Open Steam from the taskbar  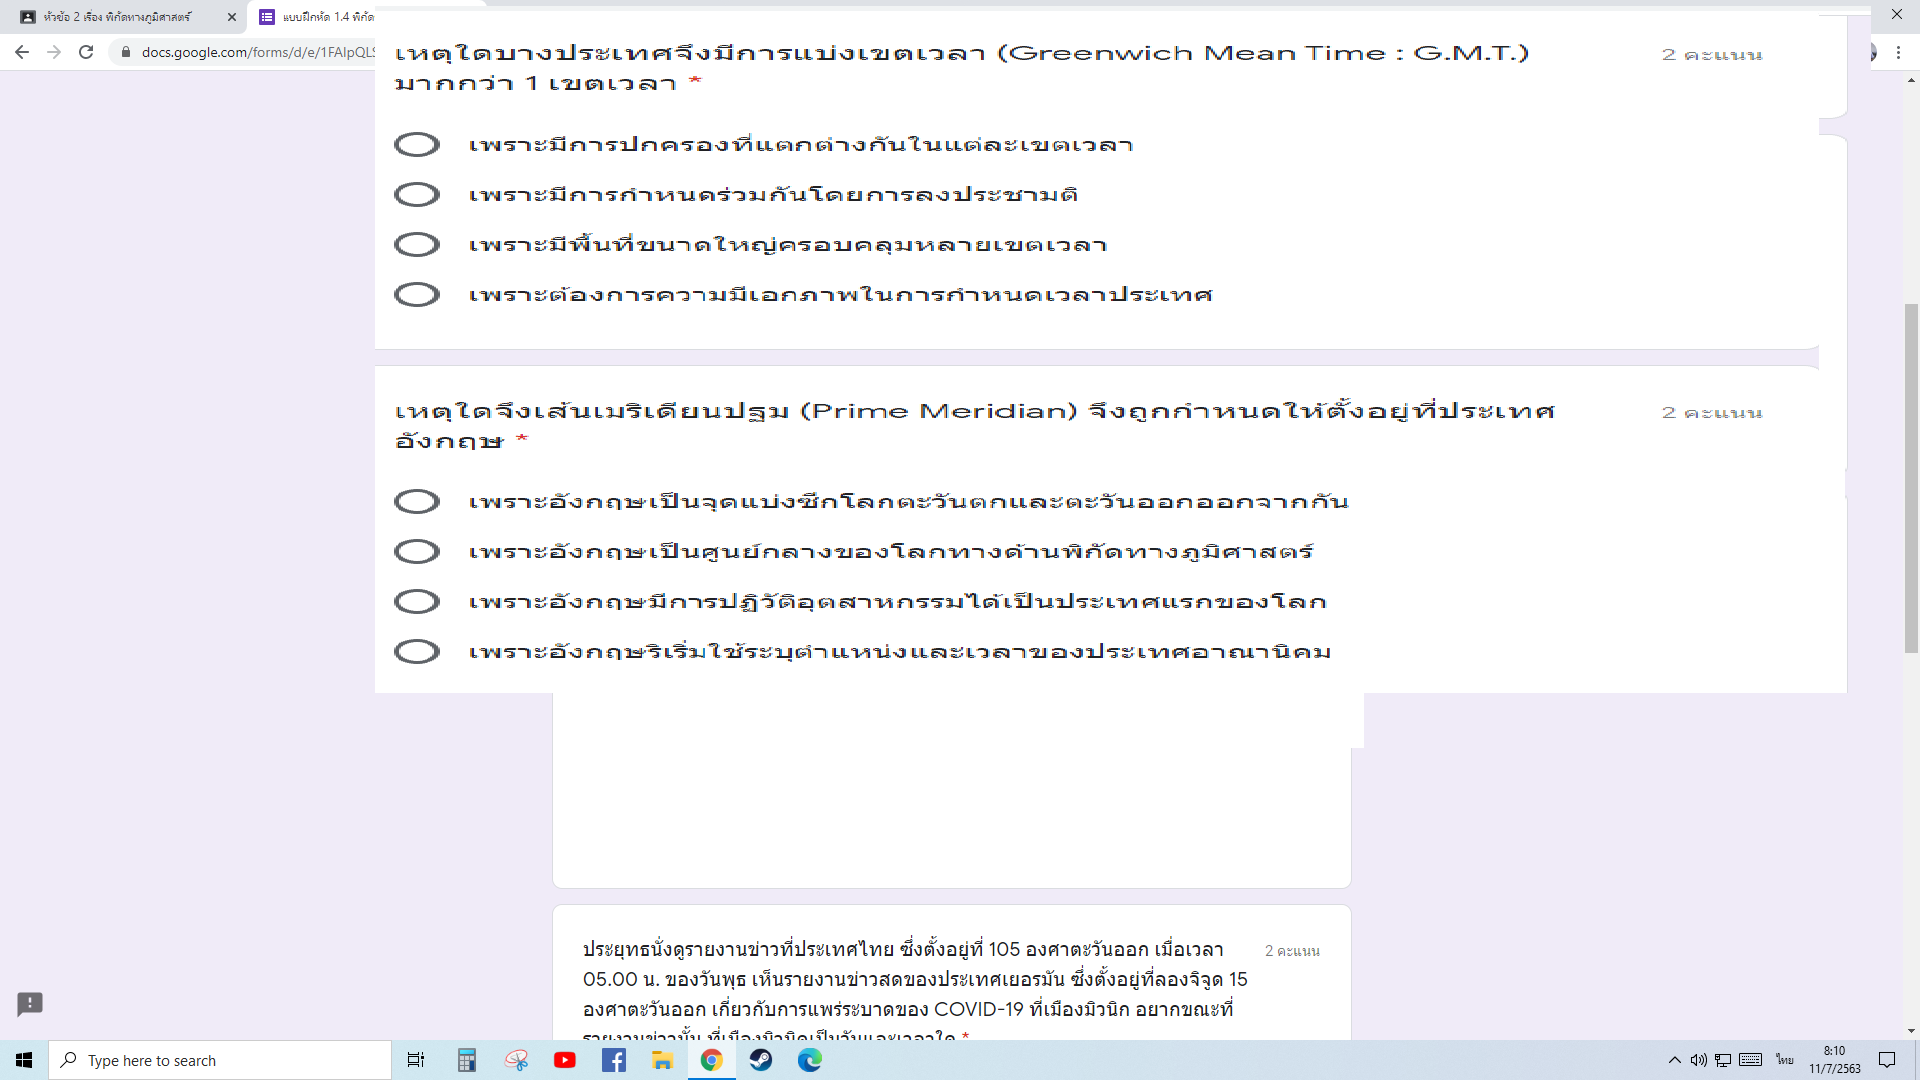(x=761, y=1060)
